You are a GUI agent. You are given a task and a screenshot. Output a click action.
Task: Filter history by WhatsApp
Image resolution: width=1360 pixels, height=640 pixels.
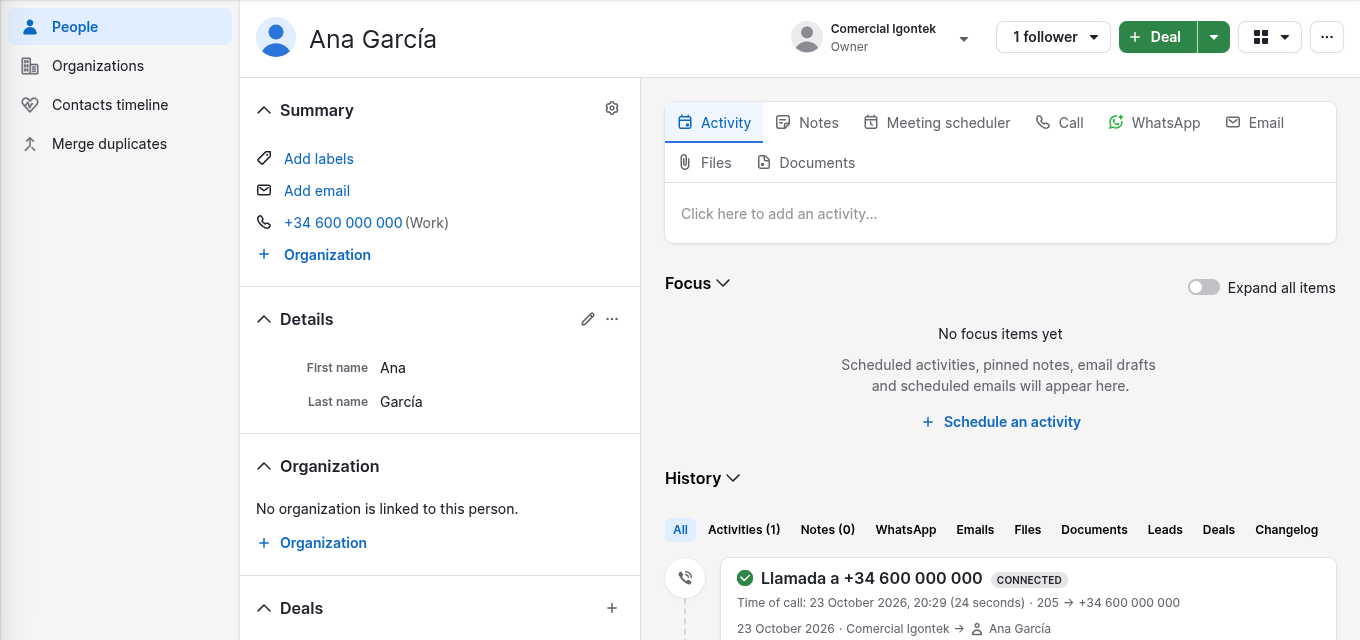[x=906, y=530]
